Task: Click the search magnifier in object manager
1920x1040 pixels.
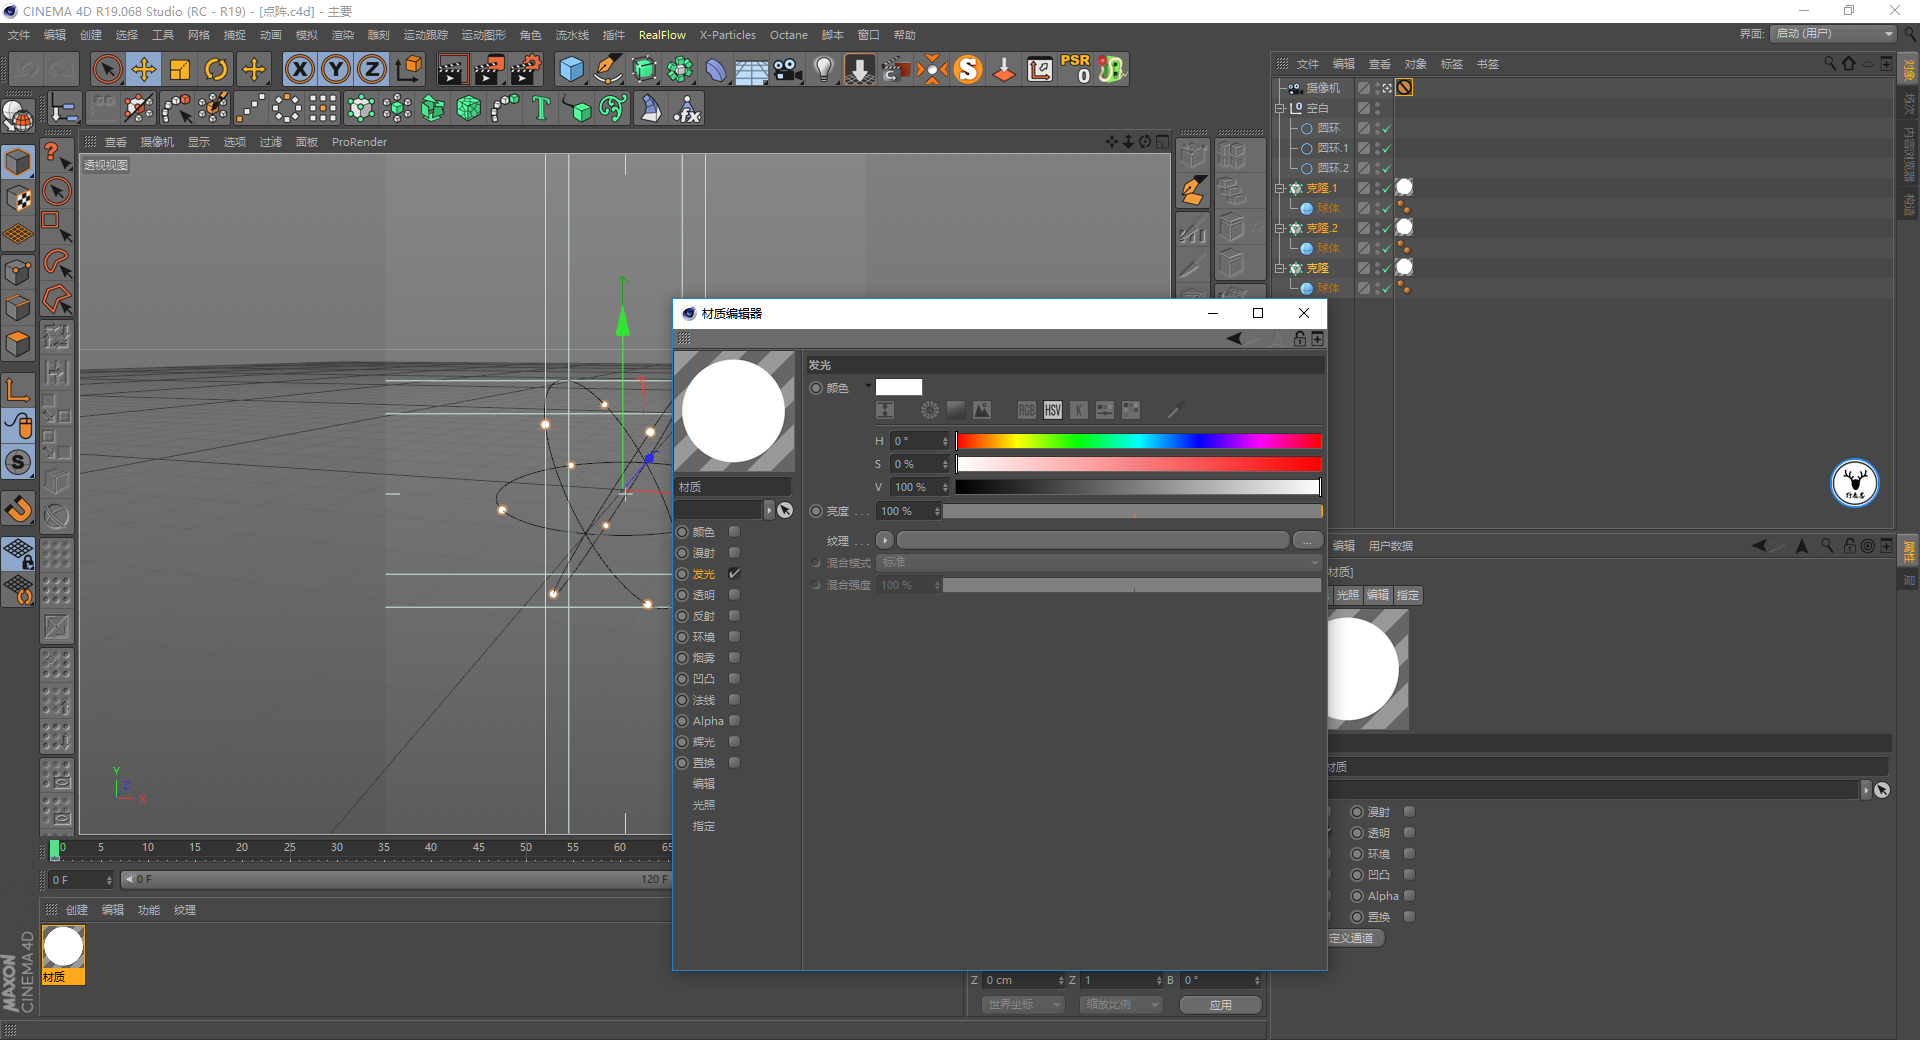Action: tap(1830, 63)
